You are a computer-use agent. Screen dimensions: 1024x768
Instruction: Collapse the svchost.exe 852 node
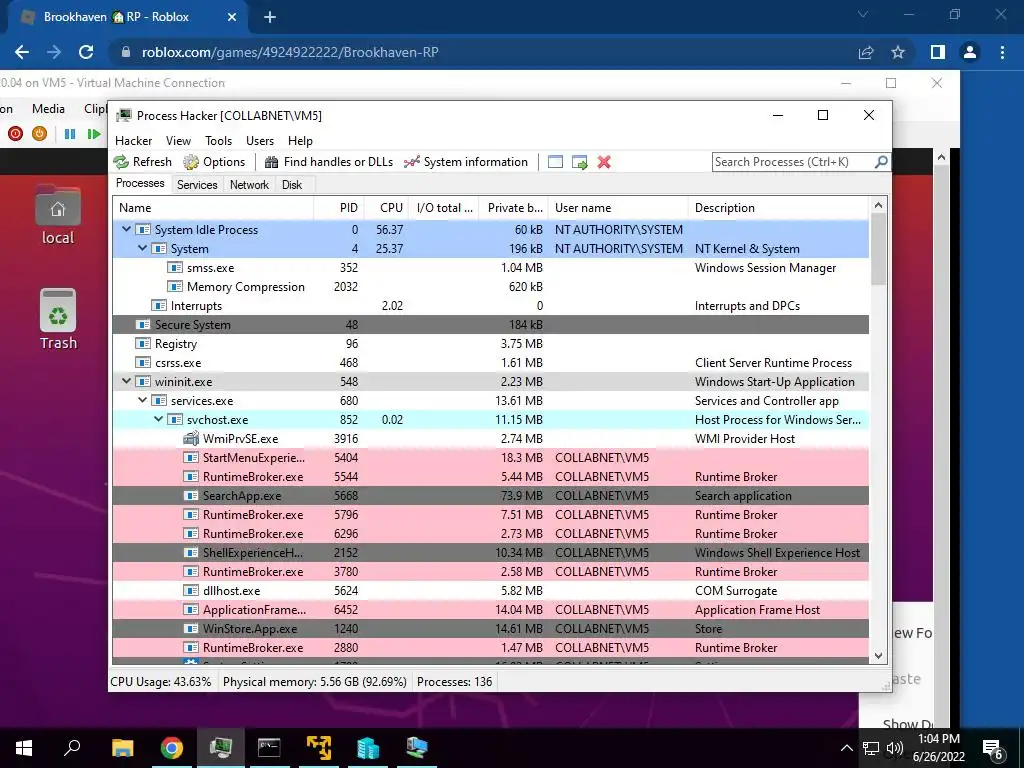coord(159,419)
